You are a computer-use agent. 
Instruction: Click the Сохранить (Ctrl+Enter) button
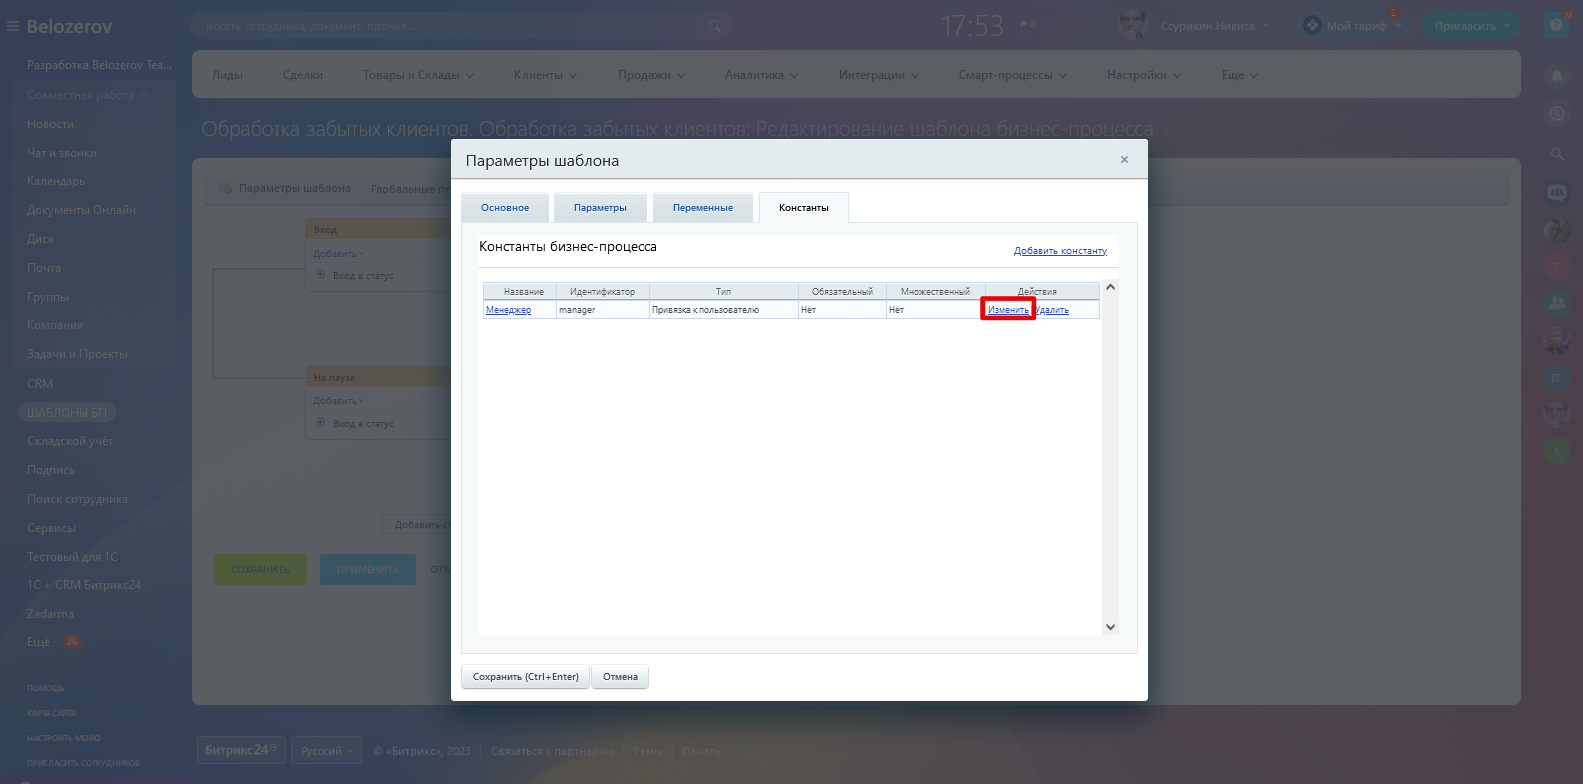pyautogui.click(x=526, y=677)
